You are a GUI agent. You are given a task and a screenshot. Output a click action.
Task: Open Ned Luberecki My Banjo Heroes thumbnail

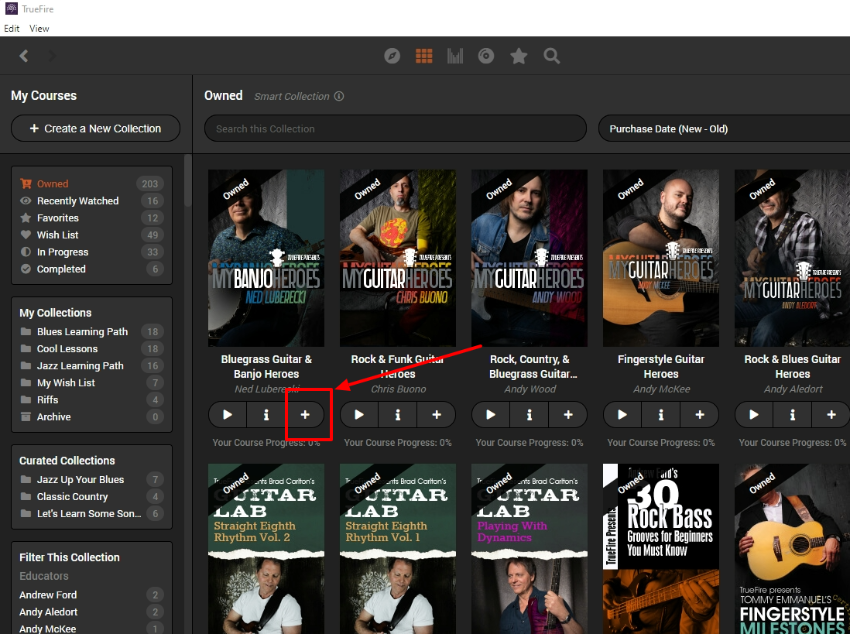266,258
